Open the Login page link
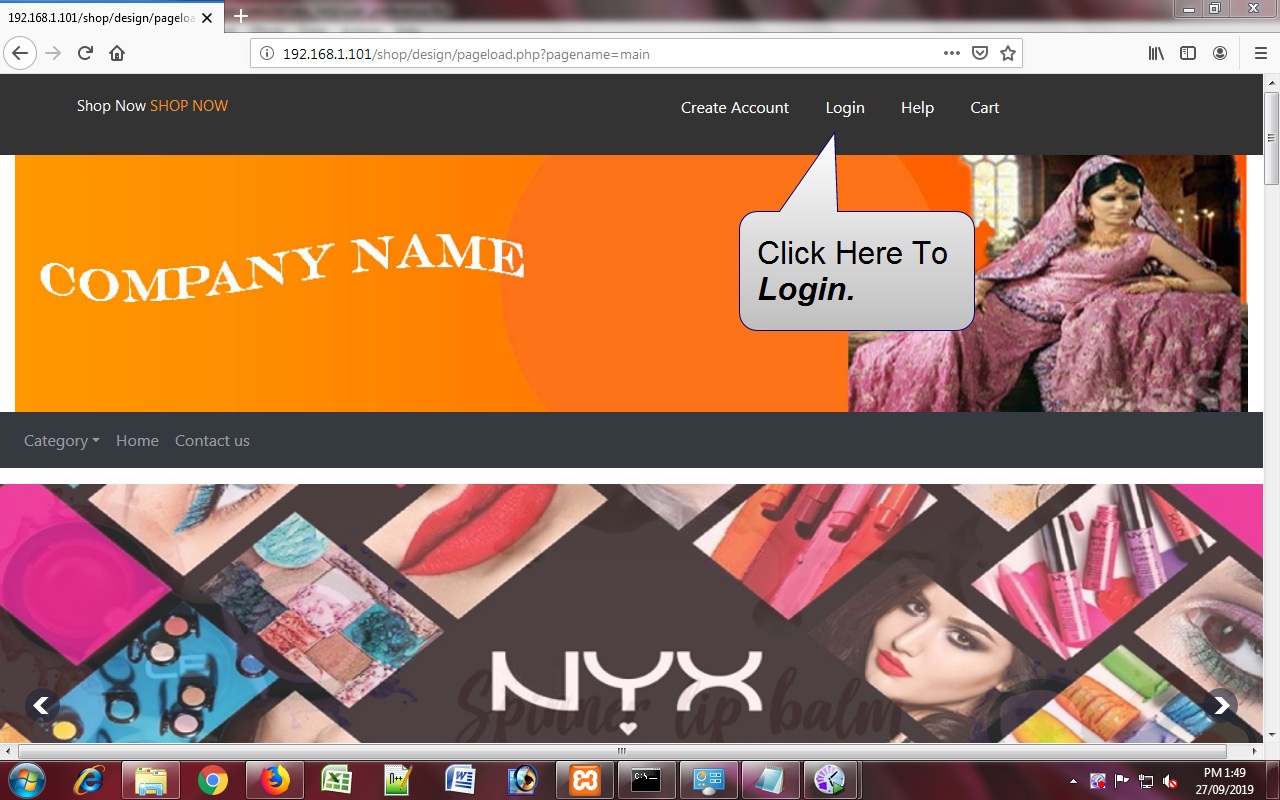The image size is (1280, 800). pos(844,108)
